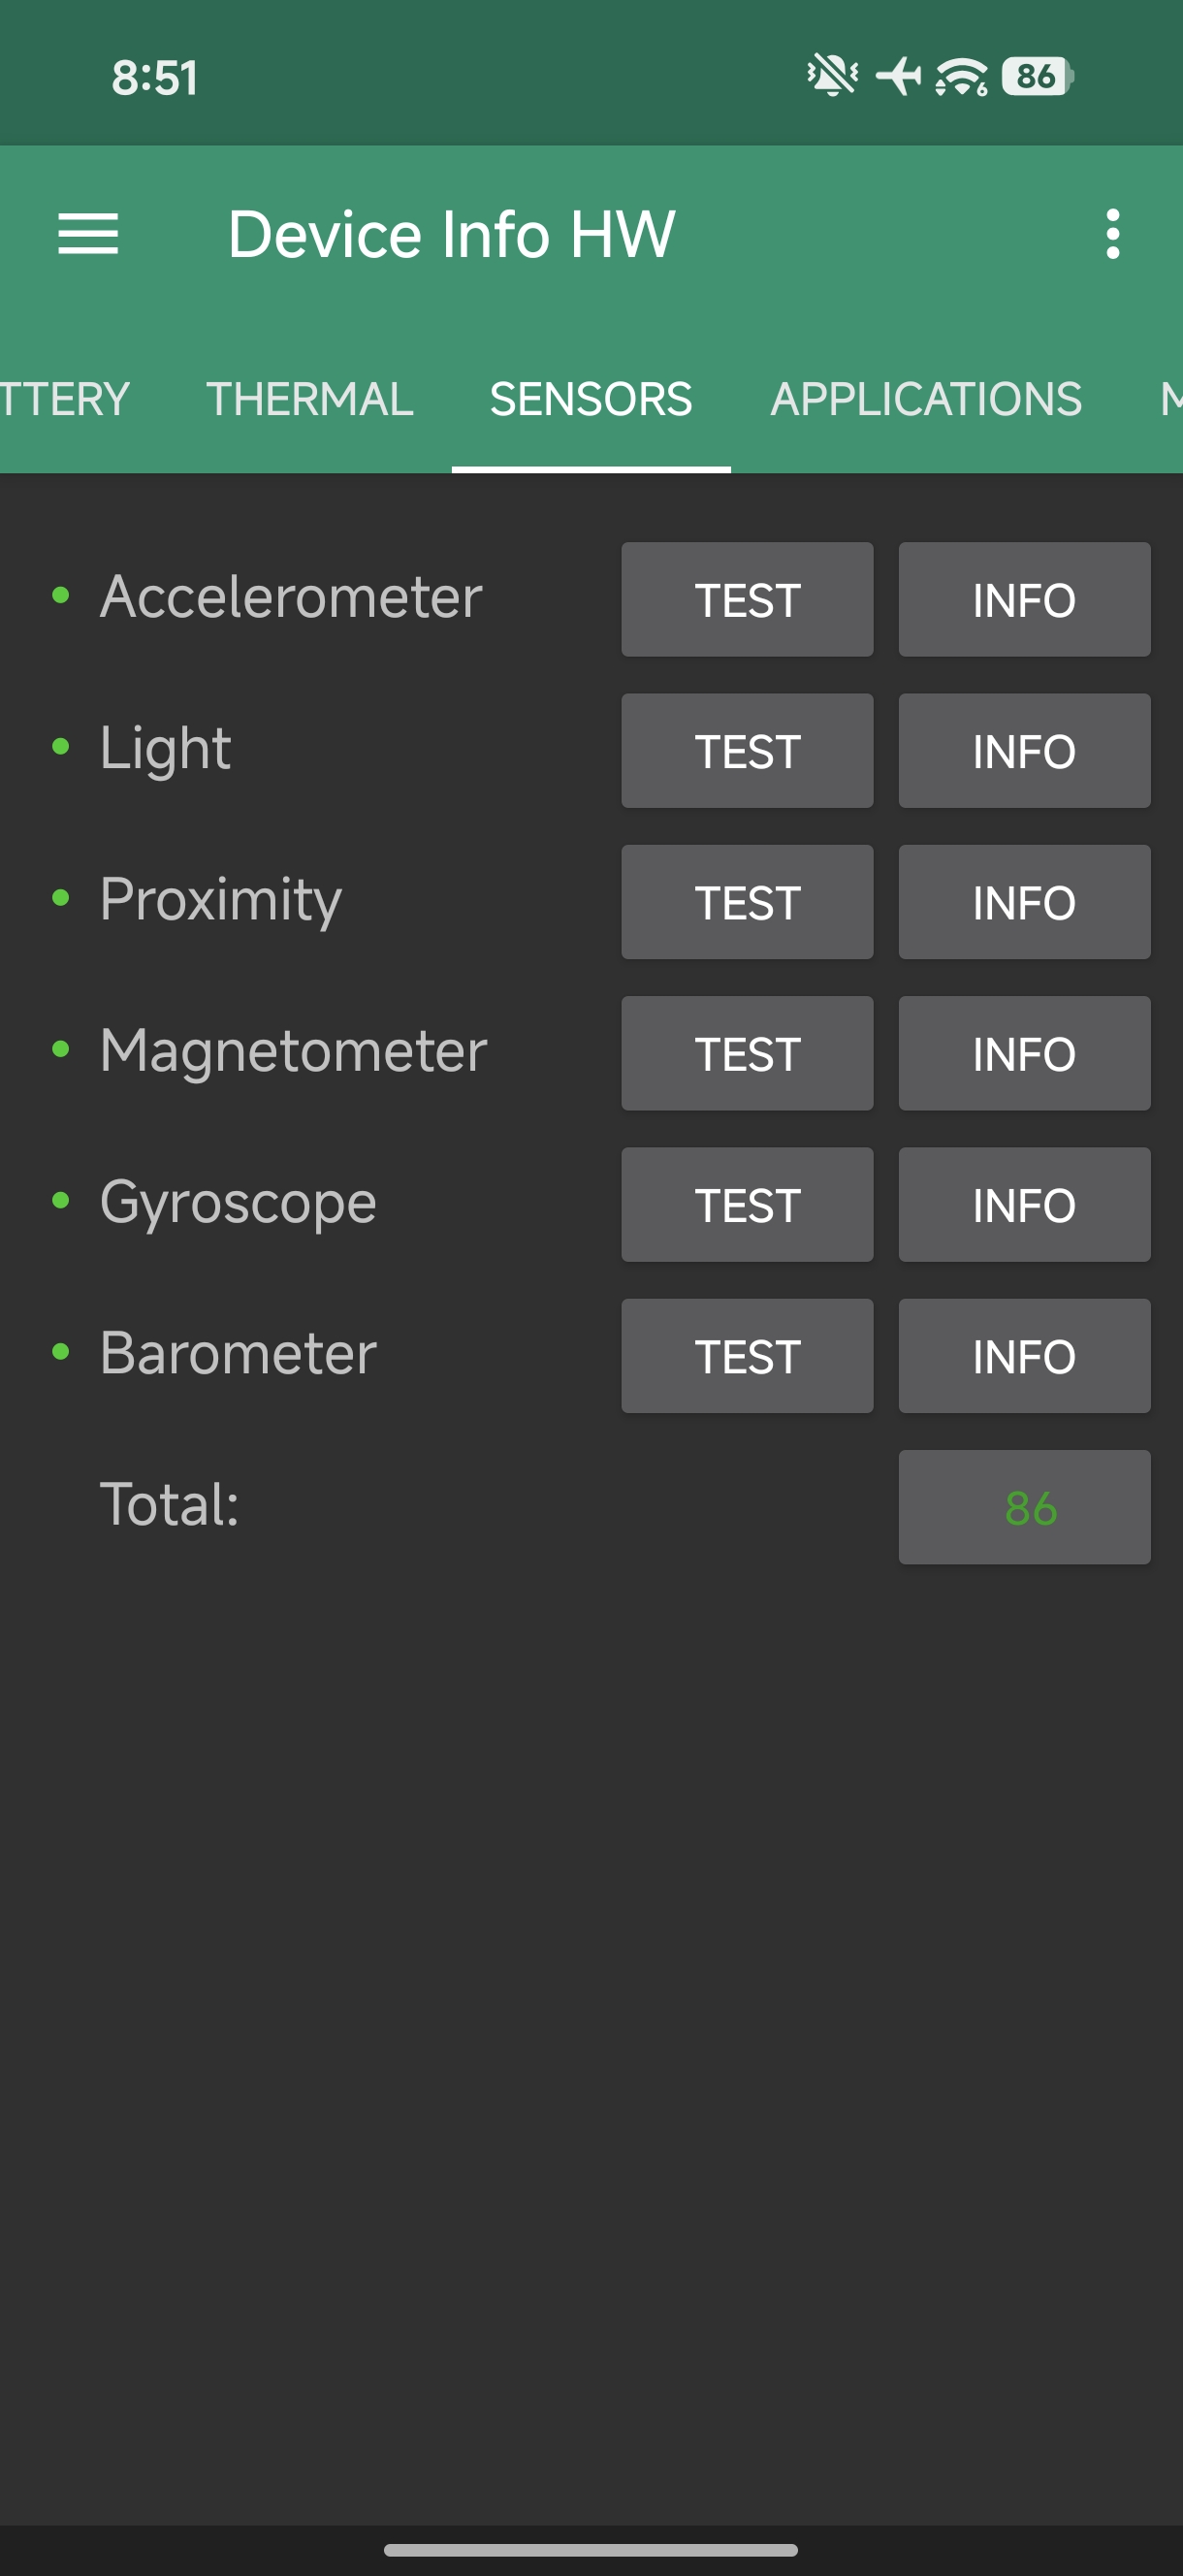Select the Sensors tab
Screen dimensions: 1183x2576
(x=591, y=399)
